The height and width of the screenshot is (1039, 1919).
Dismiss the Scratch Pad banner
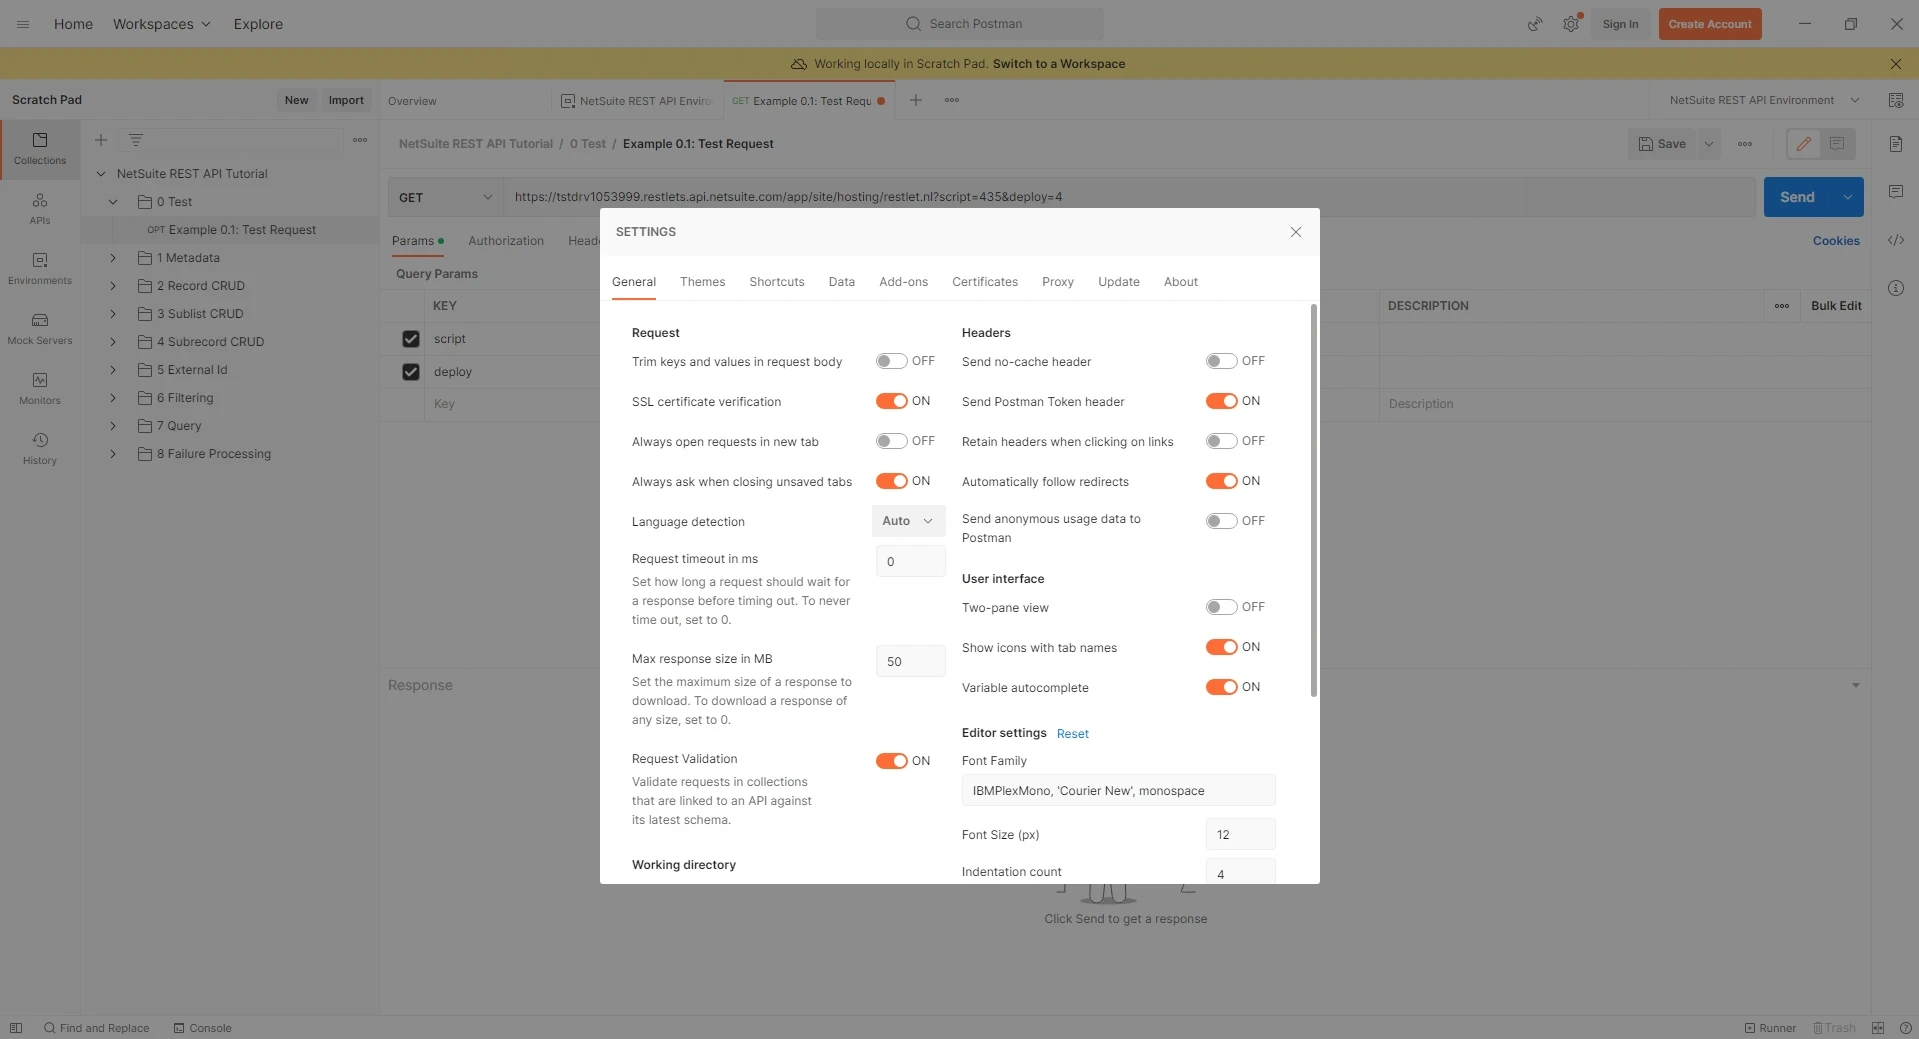(1896, 64)
